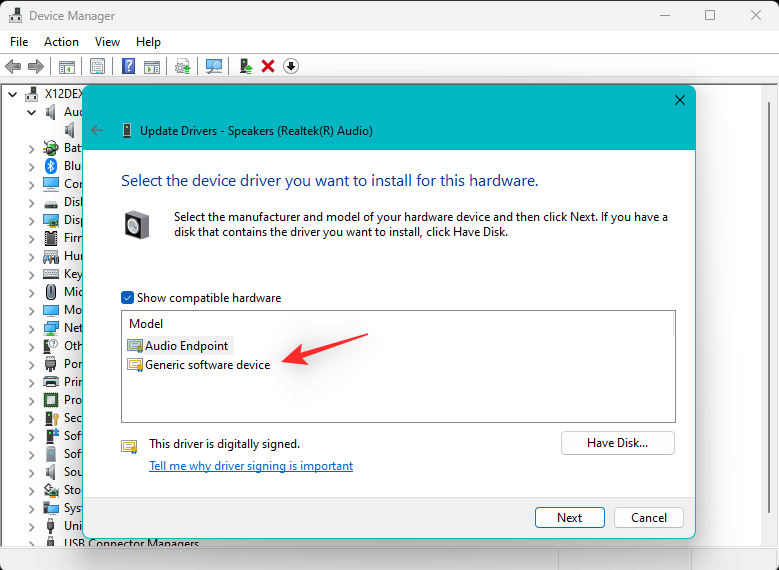Click the Next button
Viewport: 779px width, 570px height.
(x=570, y=517)
